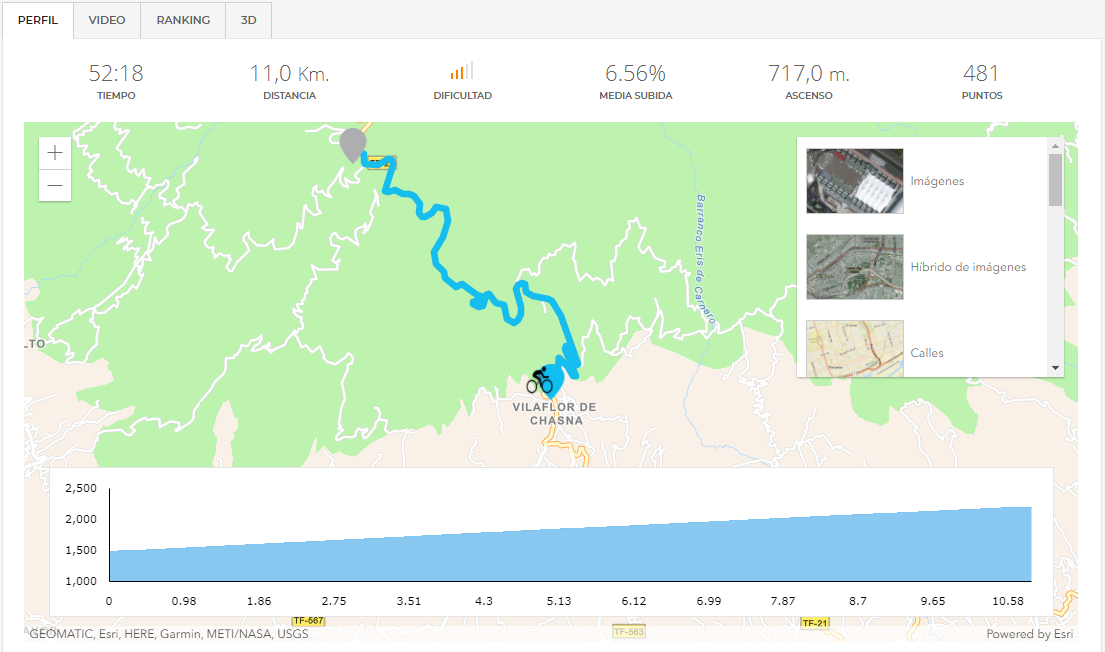Viewport: 1105px width, 652px height.
Task: Click the blue elevation profile chart area
Action: pos(570,550)
